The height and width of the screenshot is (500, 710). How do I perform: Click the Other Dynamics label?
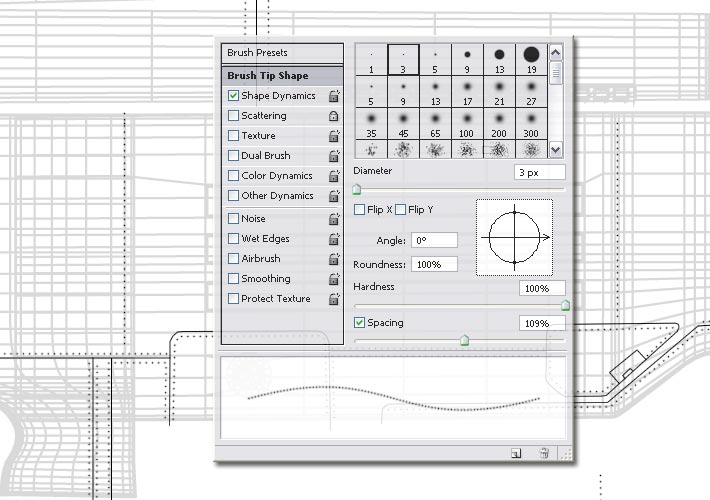277,196
